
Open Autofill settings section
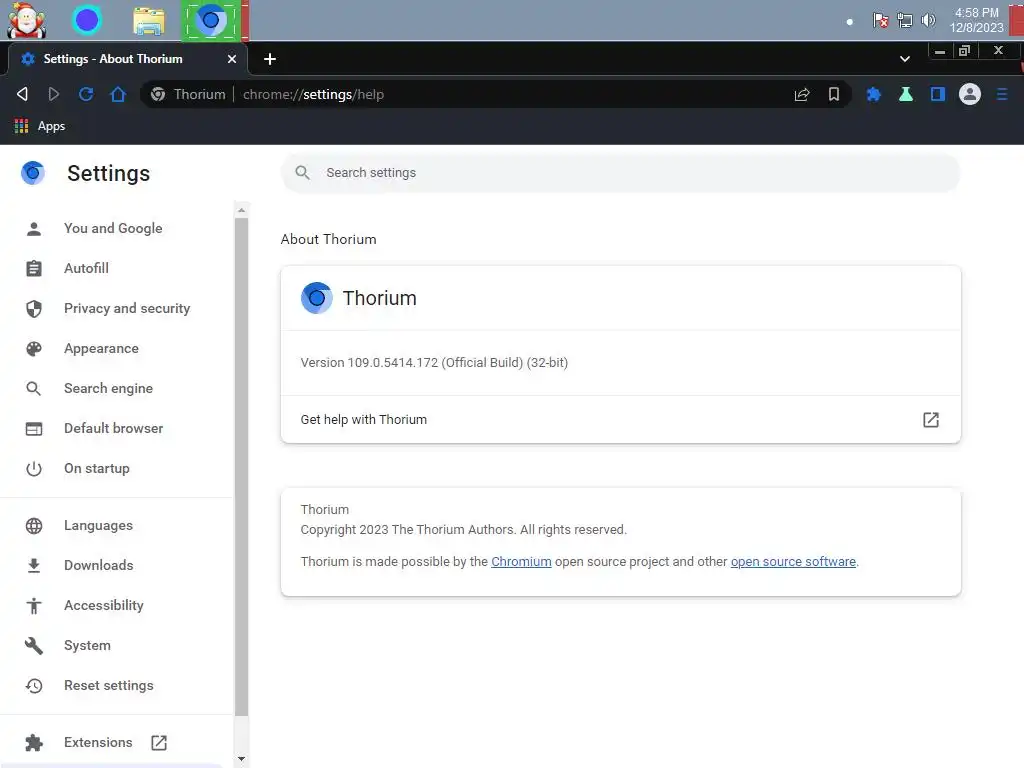click(x=86, y=268)
